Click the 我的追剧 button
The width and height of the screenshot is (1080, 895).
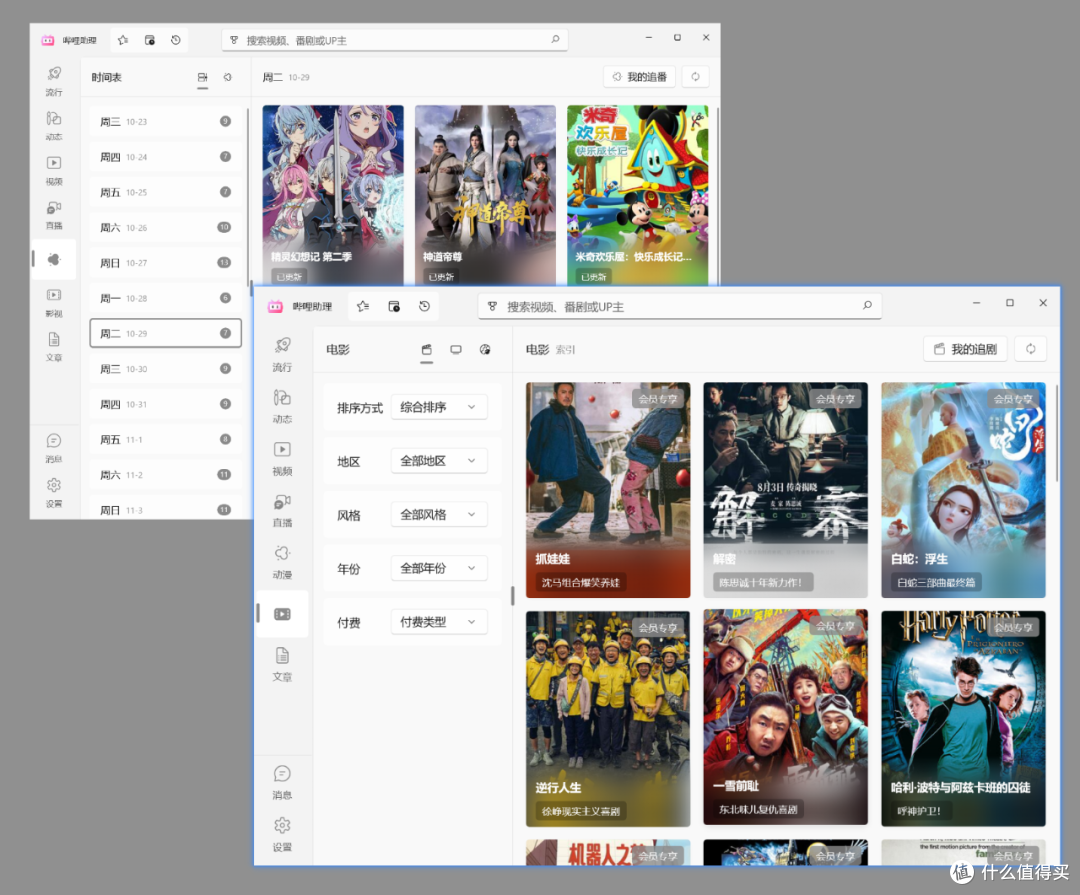[x=965, y=349]
